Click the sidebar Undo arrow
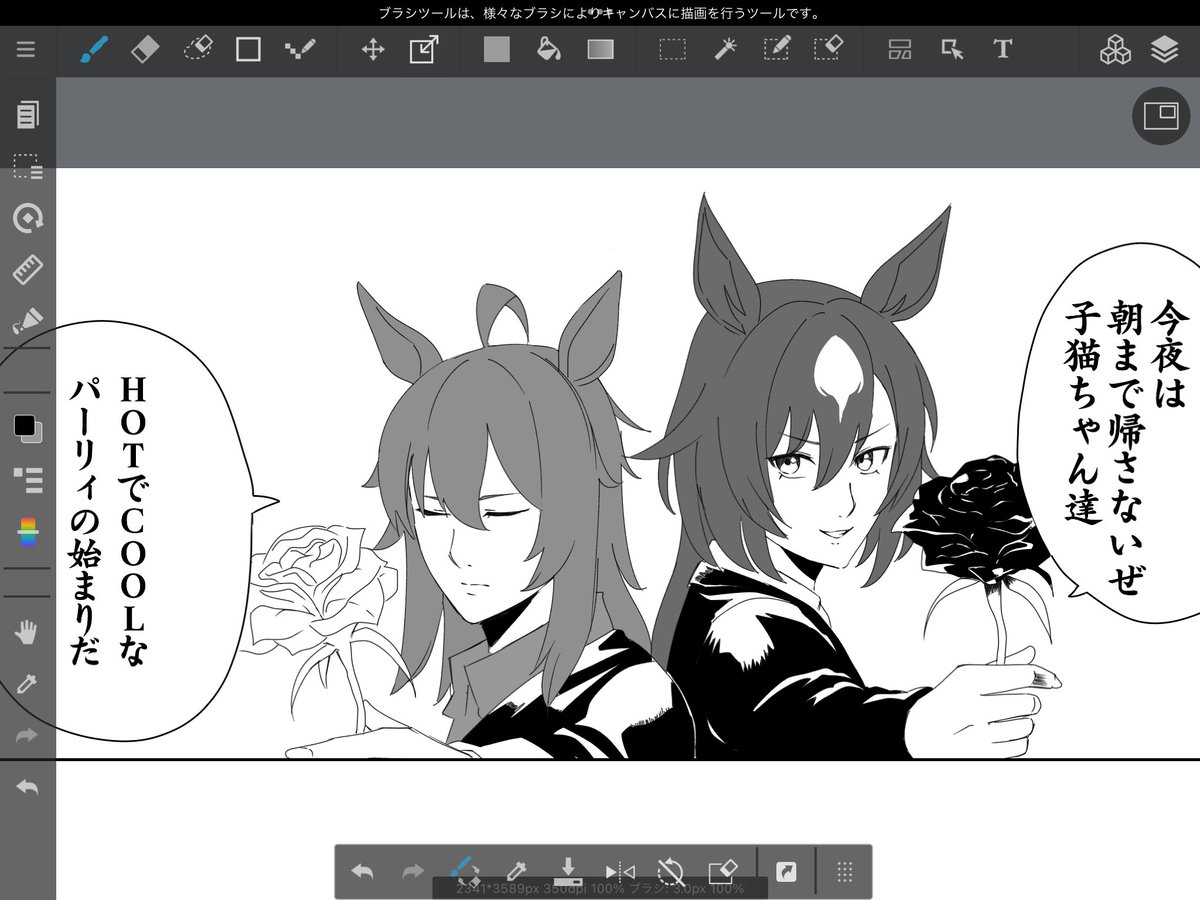This screenshot has width=1200, height=900. (x=28, y=788)
